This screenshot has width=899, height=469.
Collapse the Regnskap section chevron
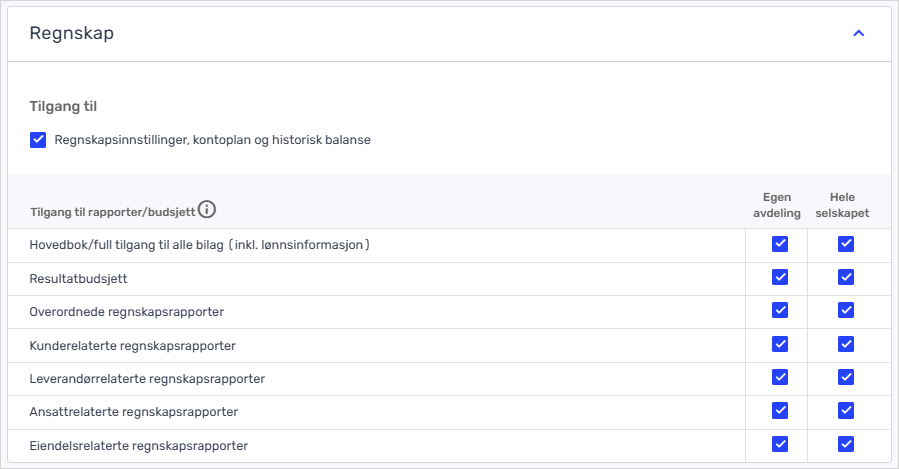(x=858, y=34)
